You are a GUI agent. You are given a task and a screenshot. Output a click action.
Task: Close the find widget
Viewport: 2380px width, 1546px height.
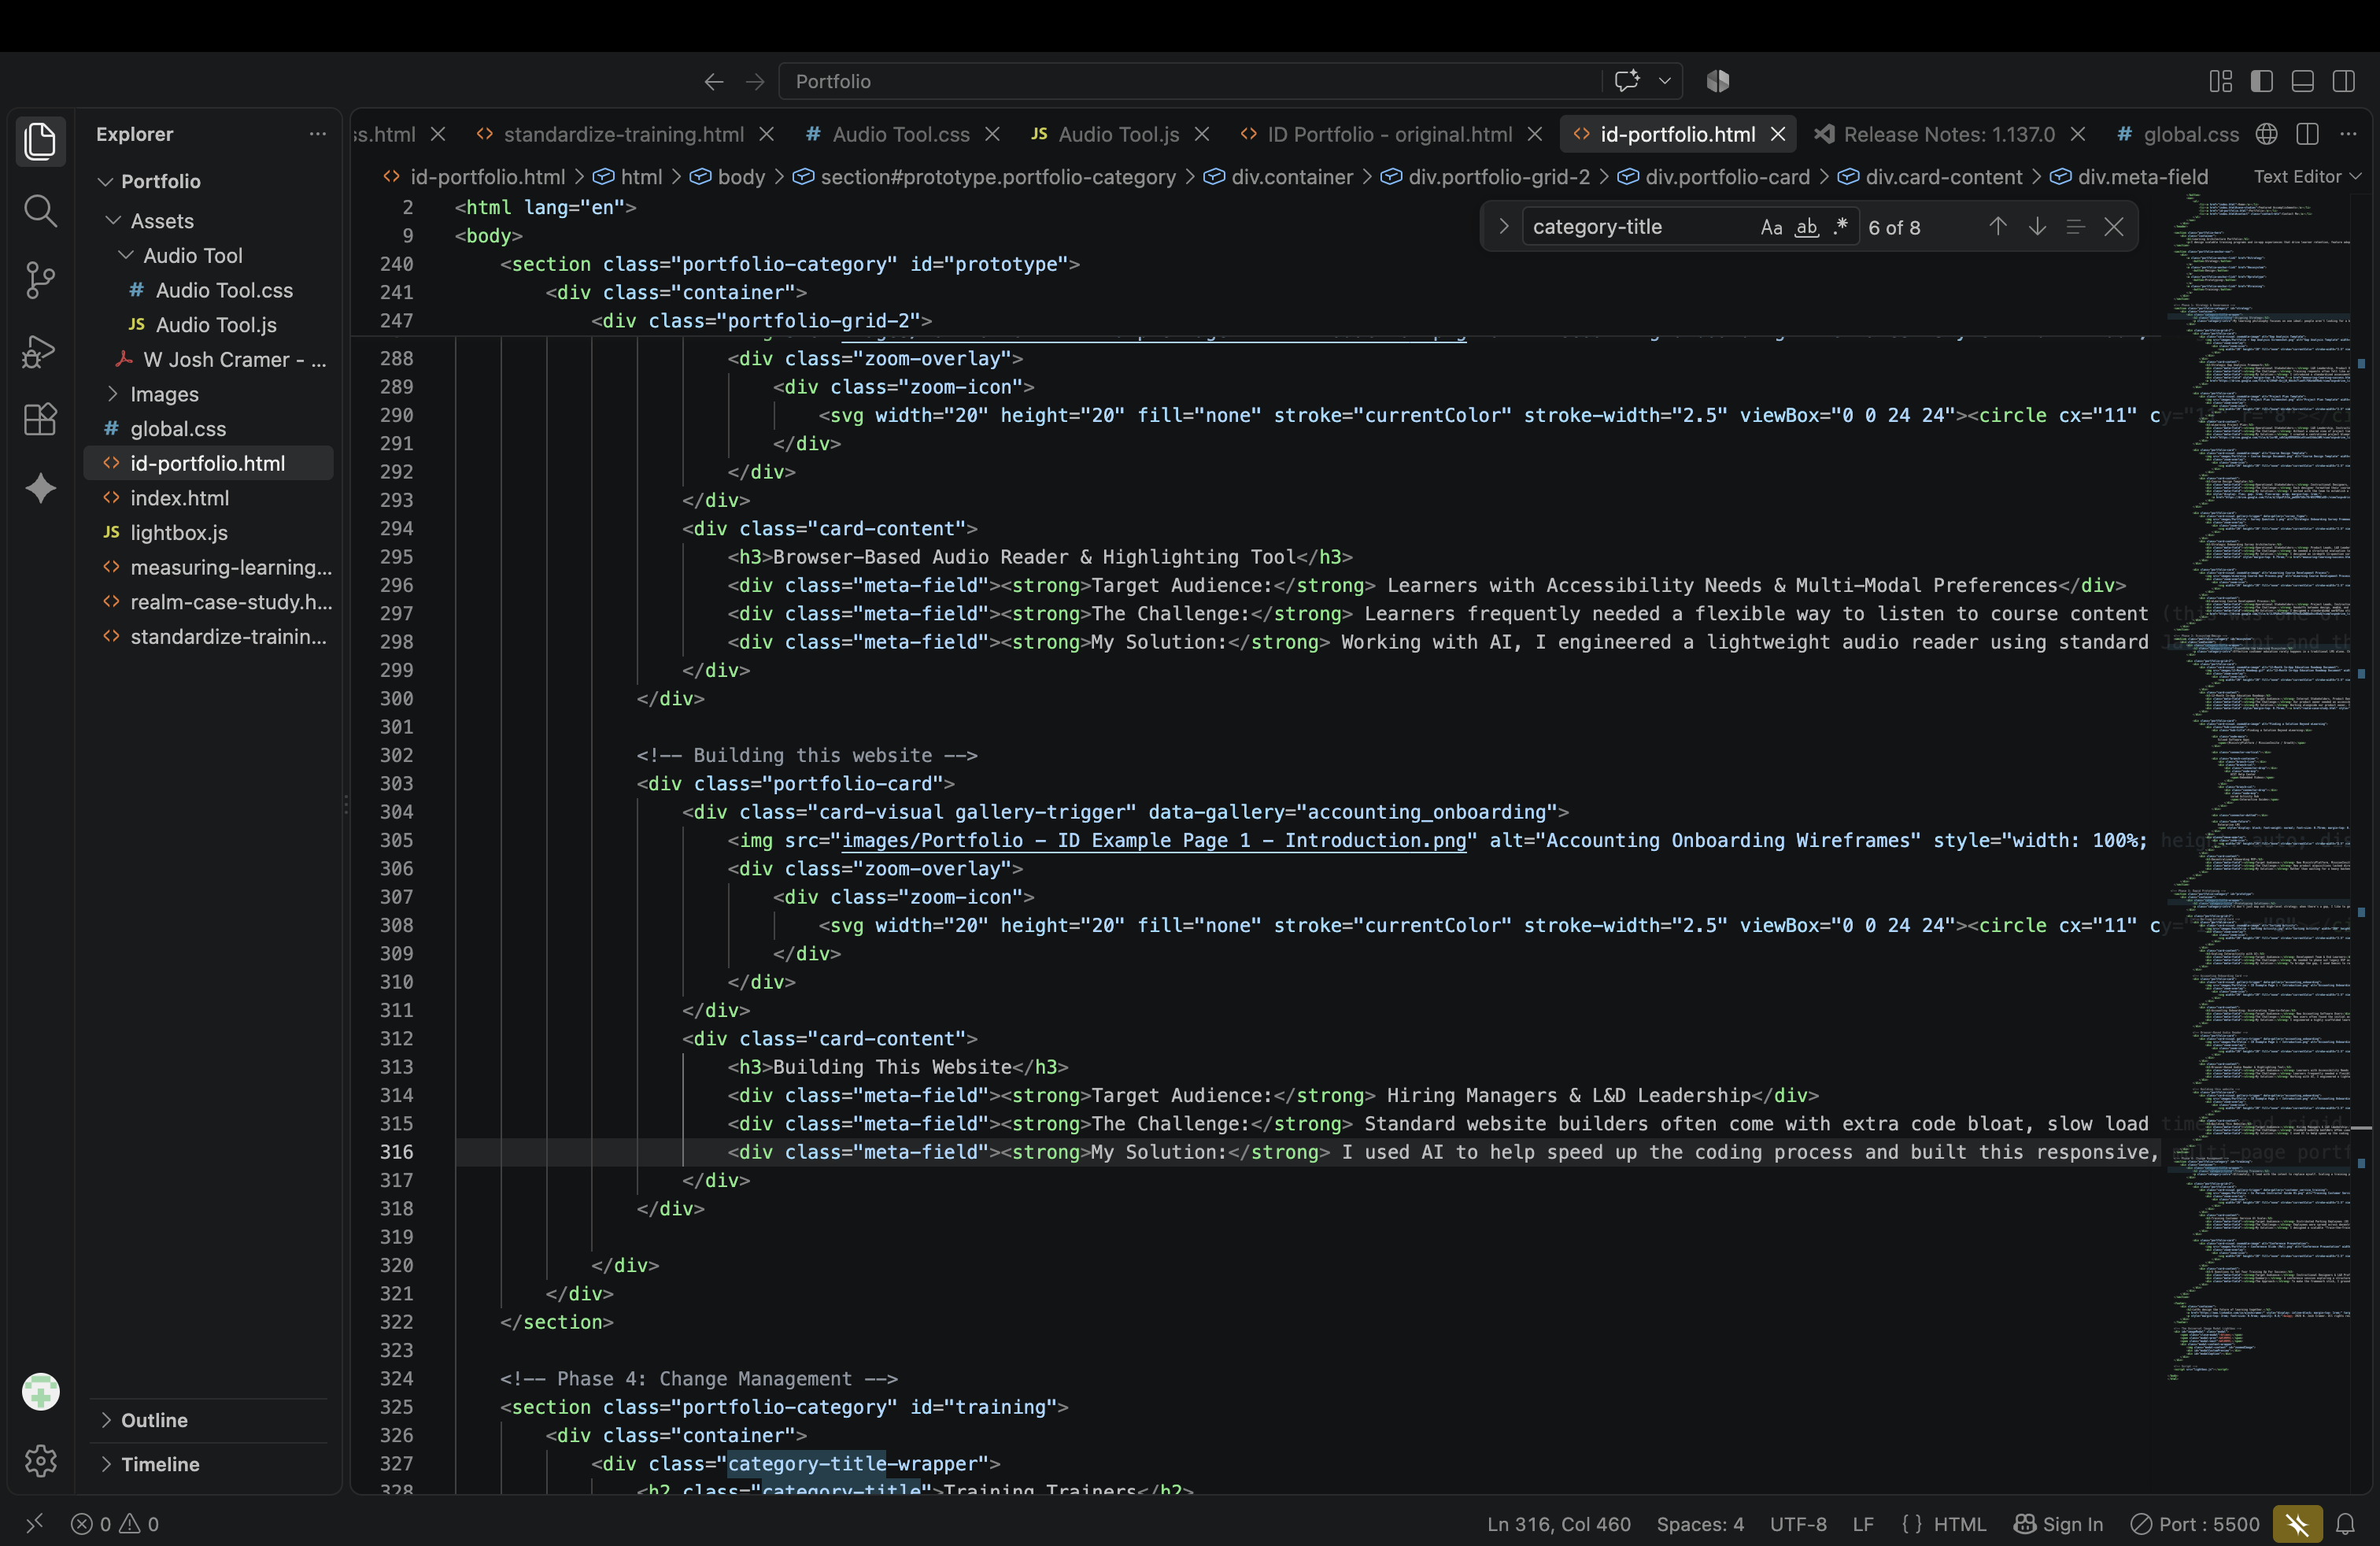(x=2113, y=227)
